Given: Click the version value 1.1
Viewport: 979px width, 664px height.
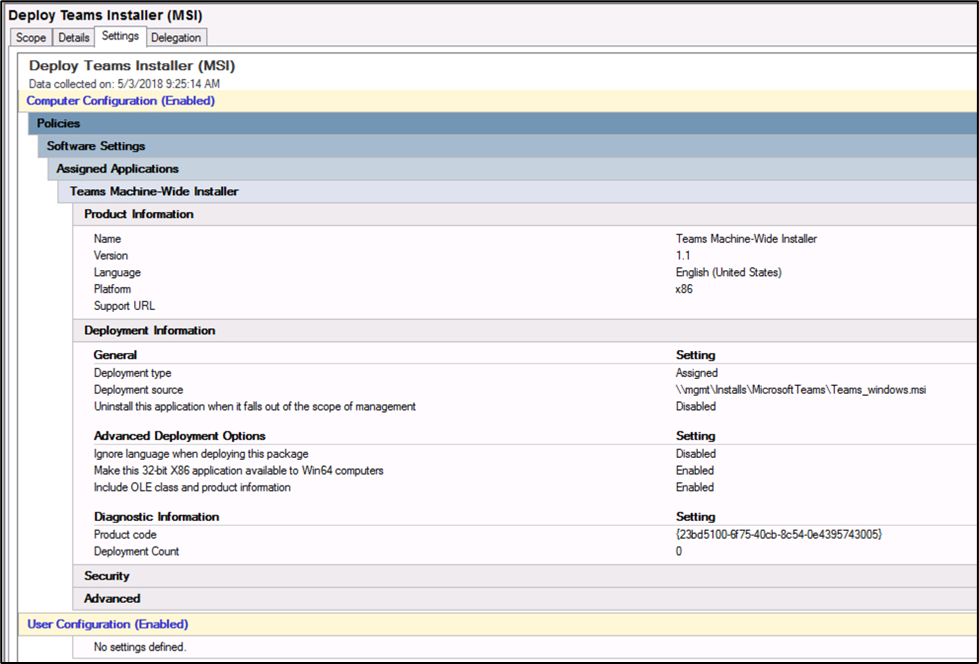Looking at the screenshot, I should (x=683, y=255).
